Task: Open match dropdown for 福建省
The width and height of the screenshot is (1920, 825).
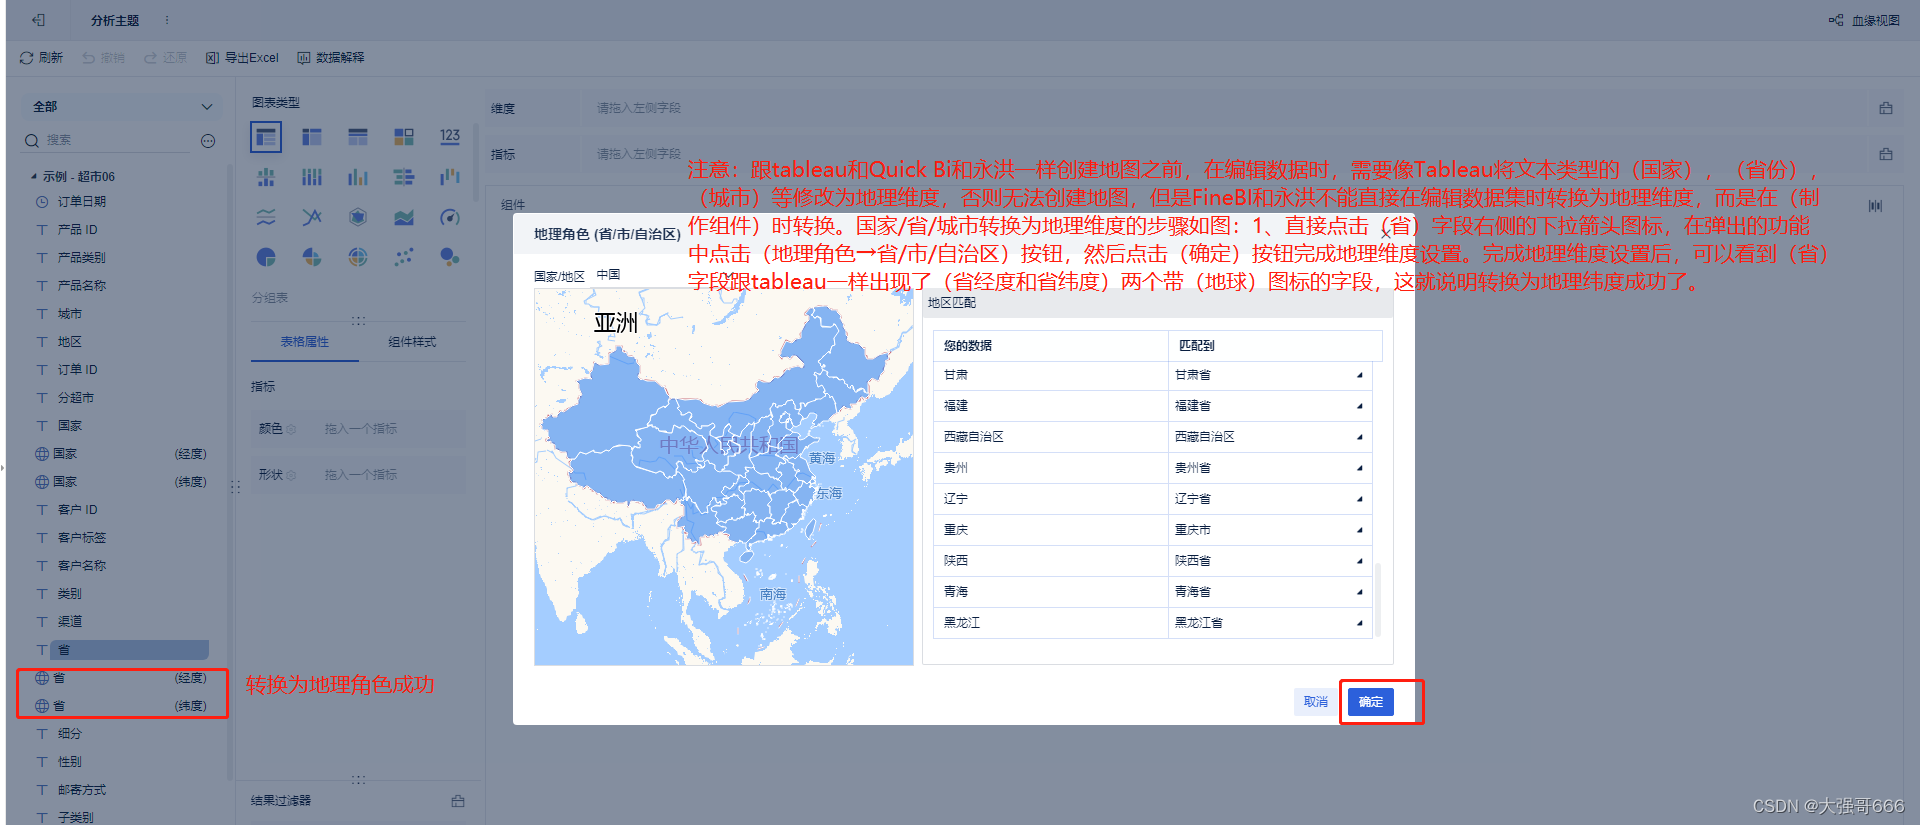Action: [1359, 406]
